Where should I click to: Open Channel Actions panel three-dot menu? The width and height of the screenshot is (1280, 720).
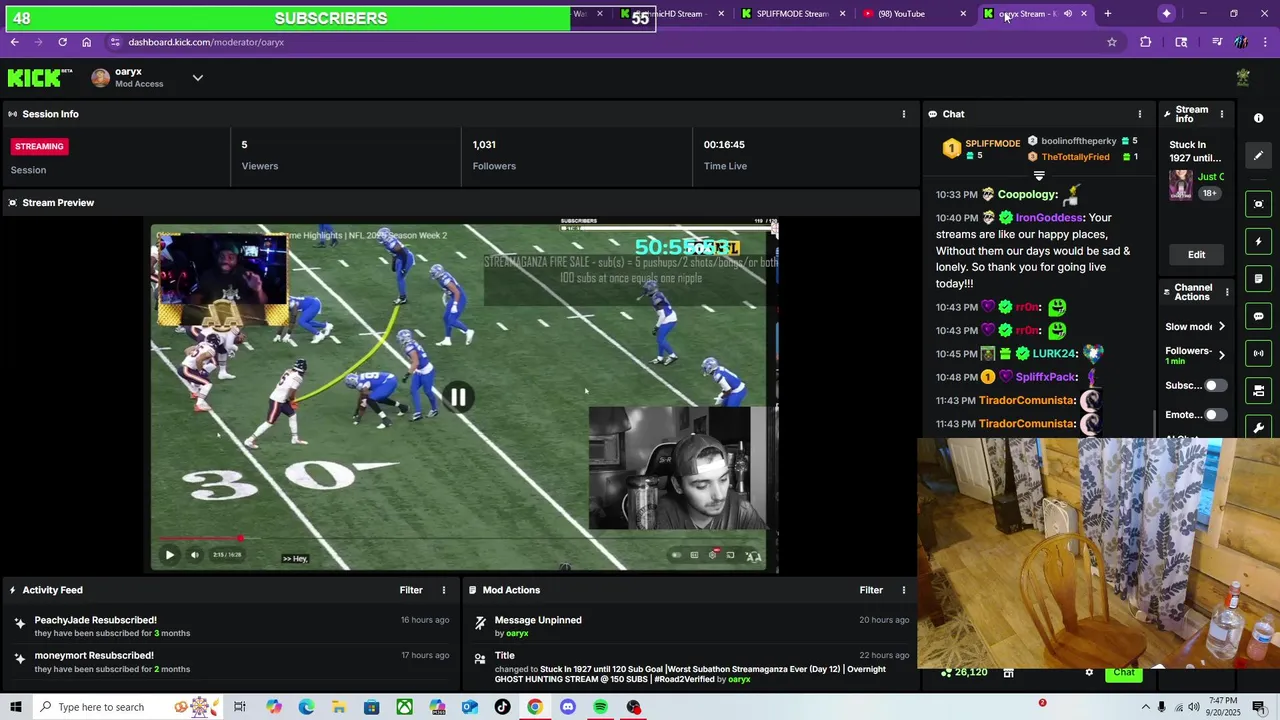1227,292
